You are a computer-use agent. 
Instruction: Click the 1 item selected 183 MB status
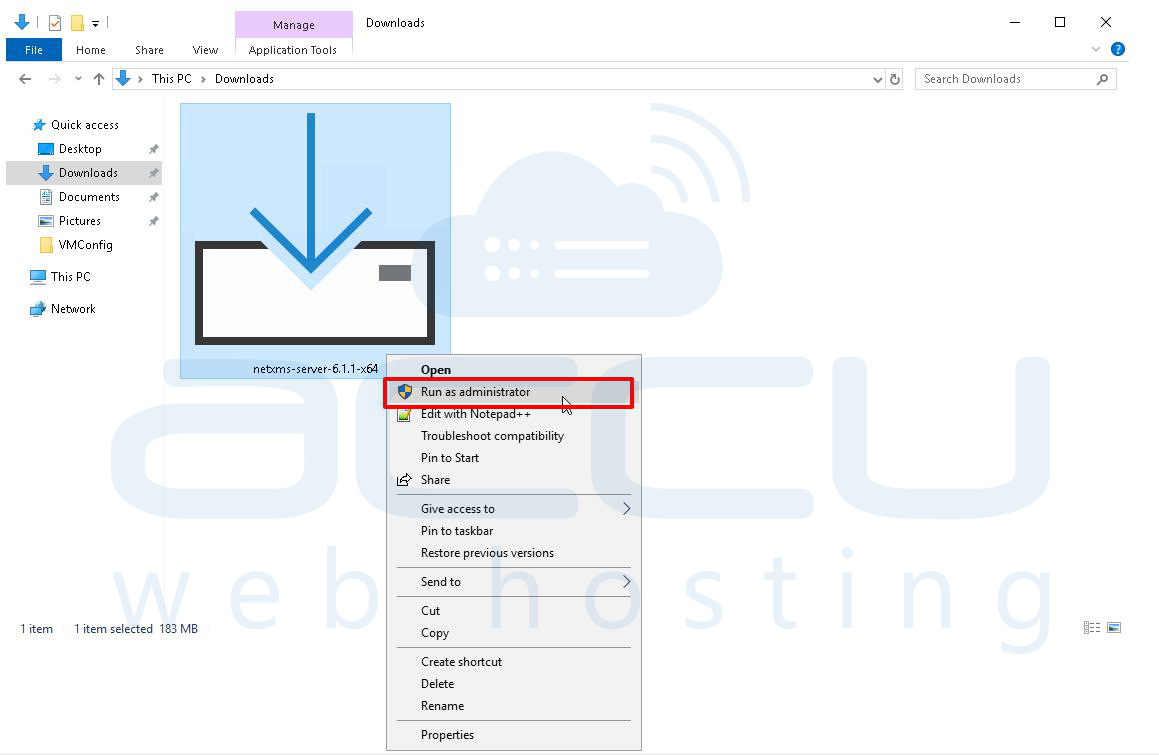(136, 629)
